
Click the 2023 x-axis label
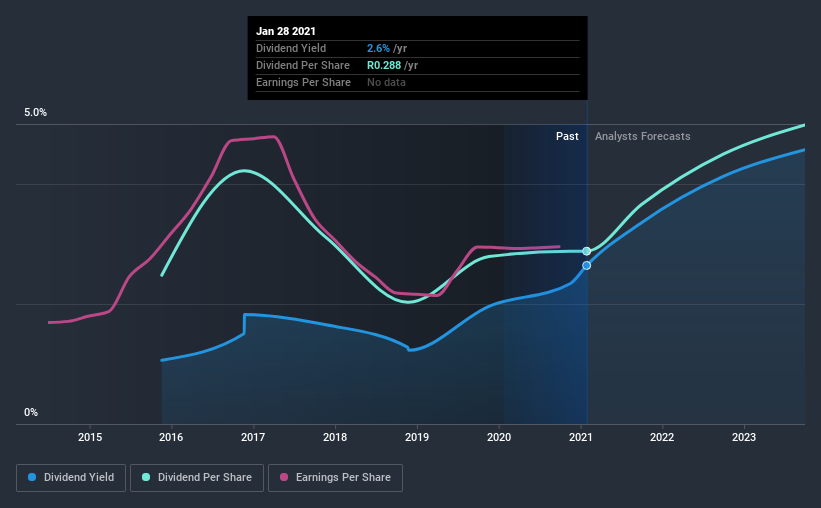(x=744, y=437)
